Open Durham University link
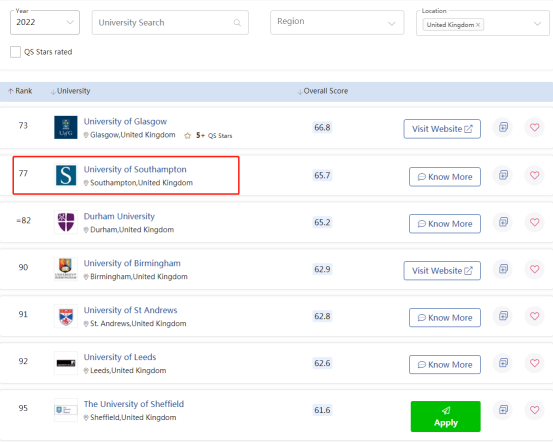 [x=119, y=216]
